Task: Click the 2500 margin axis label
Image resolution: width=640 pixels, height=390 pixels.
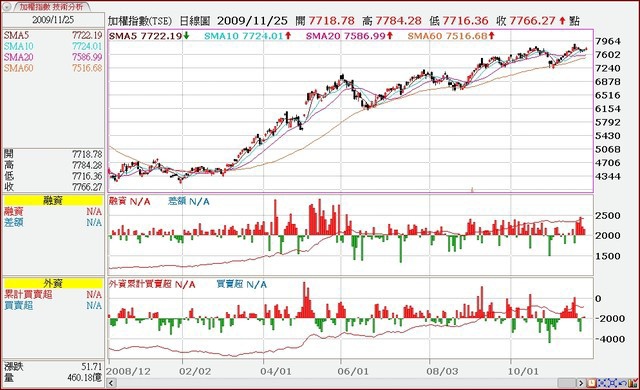Action: pyautogui.click(x=608, y=215)
